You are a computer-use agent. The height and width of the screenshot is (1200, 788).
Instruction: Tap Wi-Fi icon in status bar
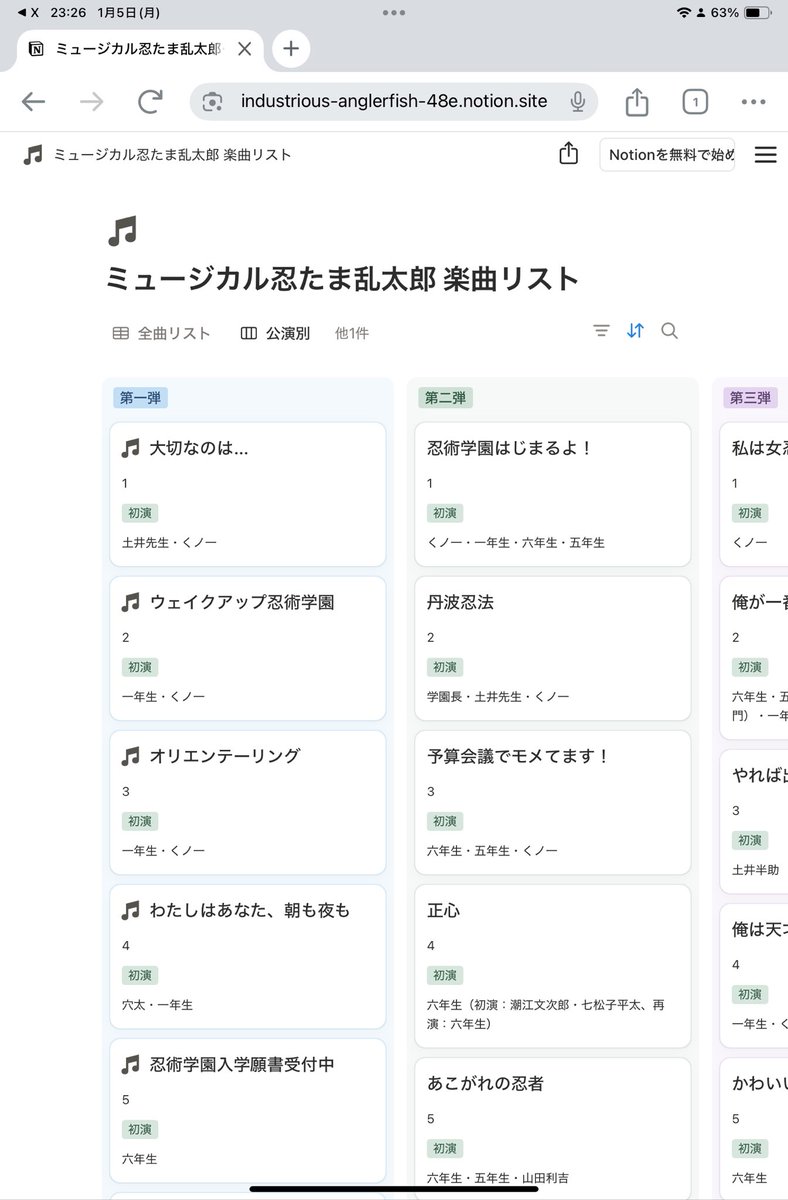684,13
